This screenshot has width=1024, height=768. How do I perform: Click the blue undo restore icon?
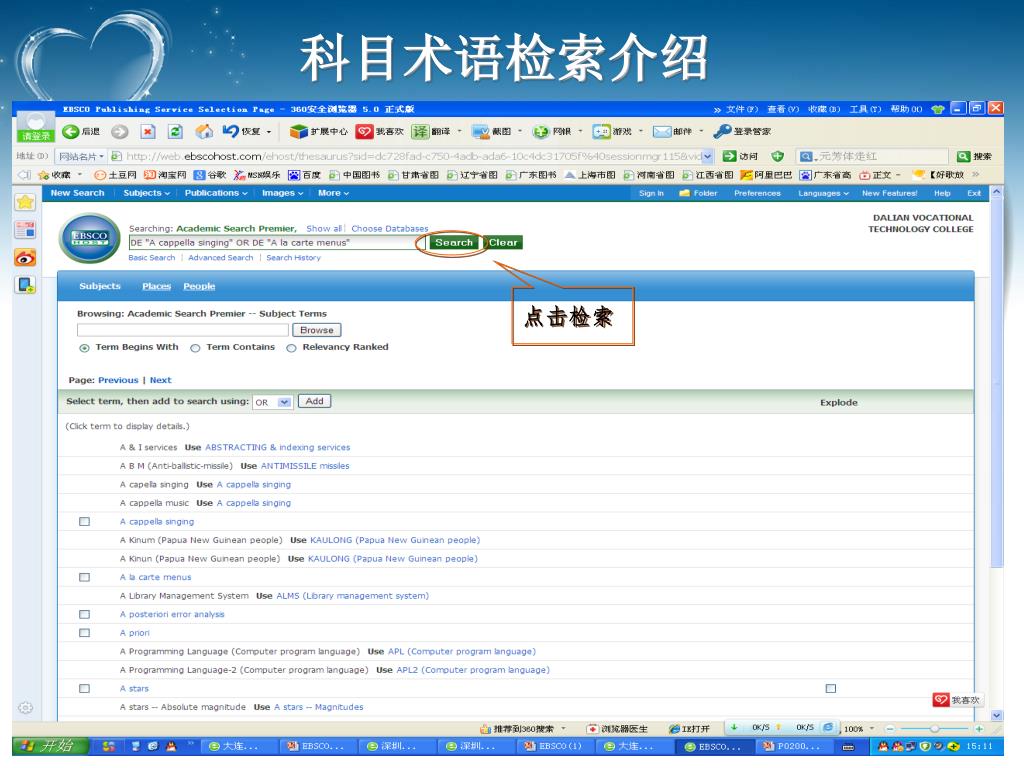231,131
